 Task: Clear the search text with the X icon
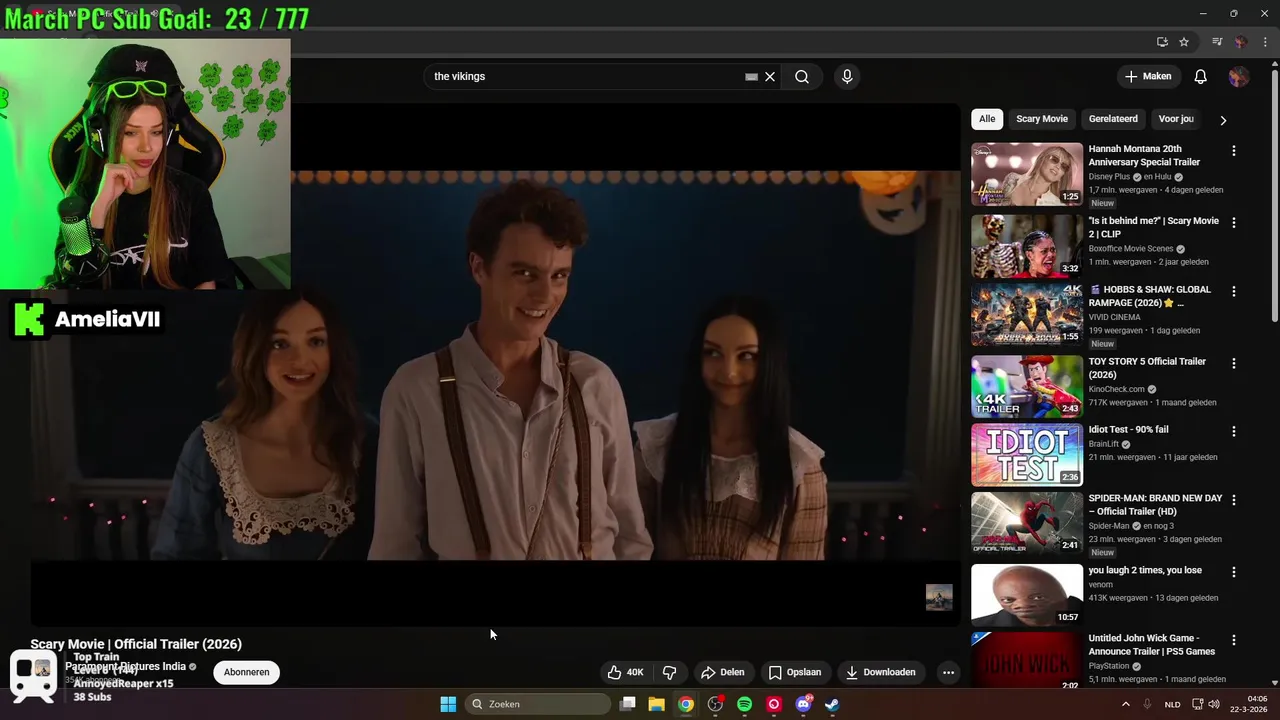[770, 77]
